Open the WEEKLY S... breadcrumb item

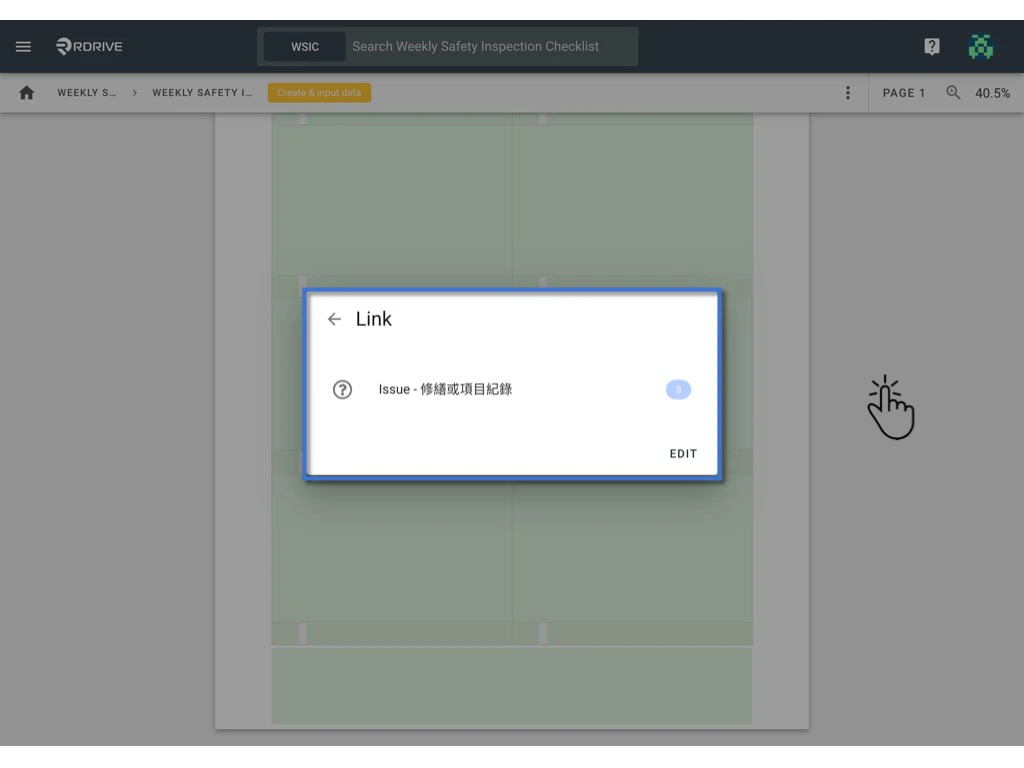tap(86, 92)
